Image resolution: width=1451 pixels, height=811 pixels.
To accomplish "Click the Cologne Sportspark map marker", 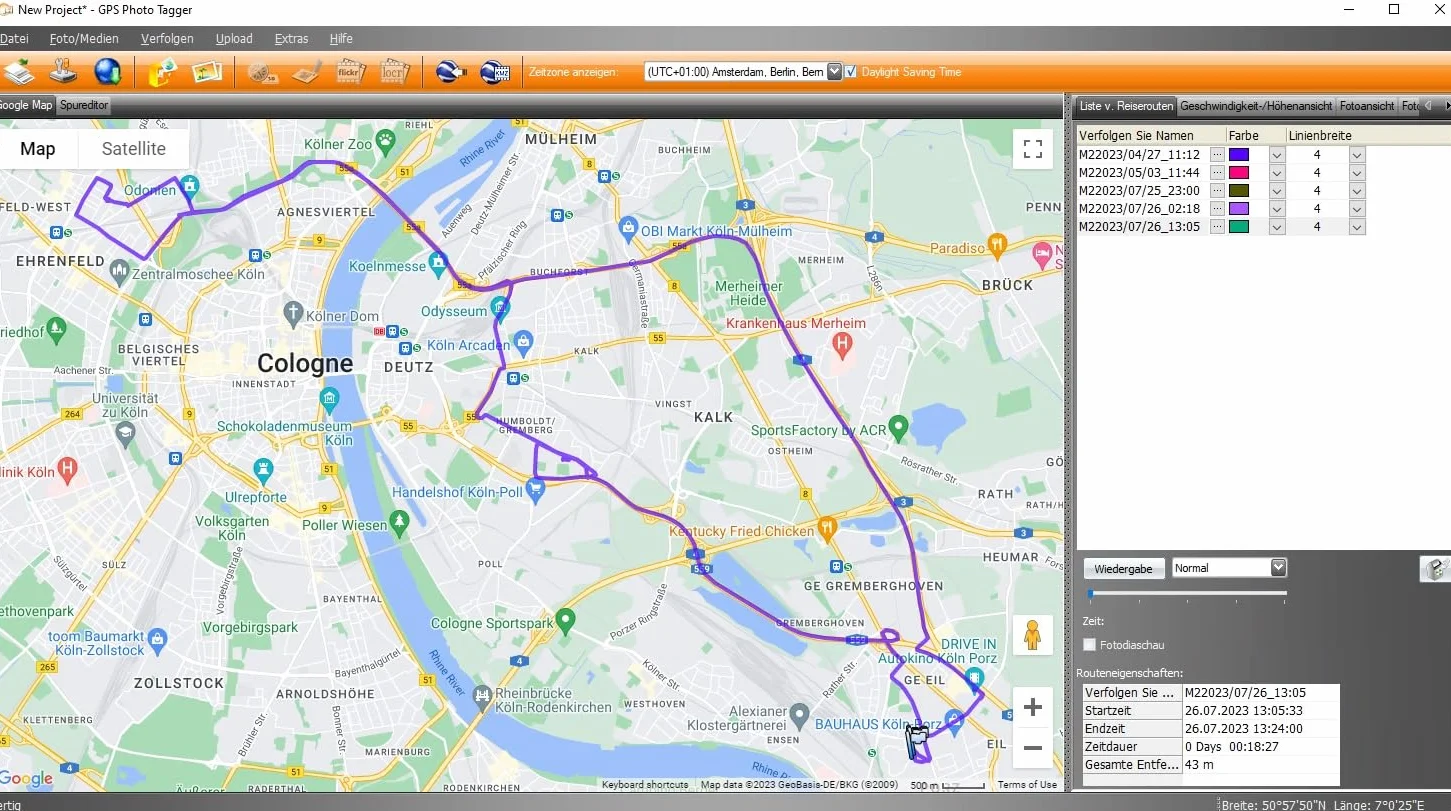I will click(x=566, y=622).
